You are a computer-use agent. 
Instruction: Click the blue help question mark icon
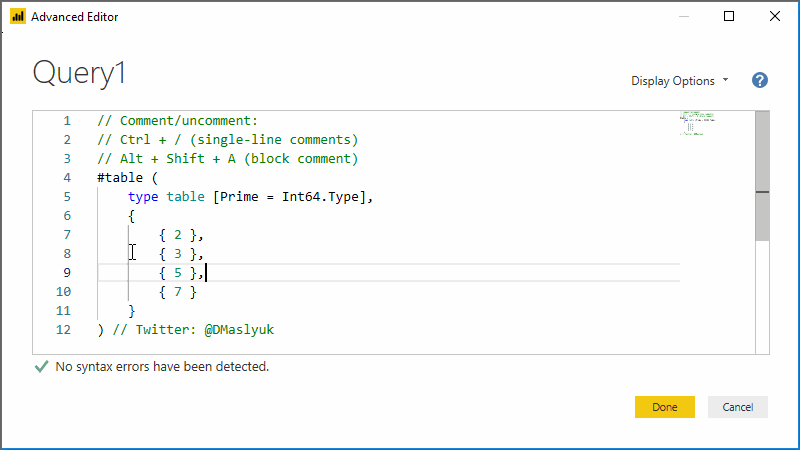click(760, 80)
